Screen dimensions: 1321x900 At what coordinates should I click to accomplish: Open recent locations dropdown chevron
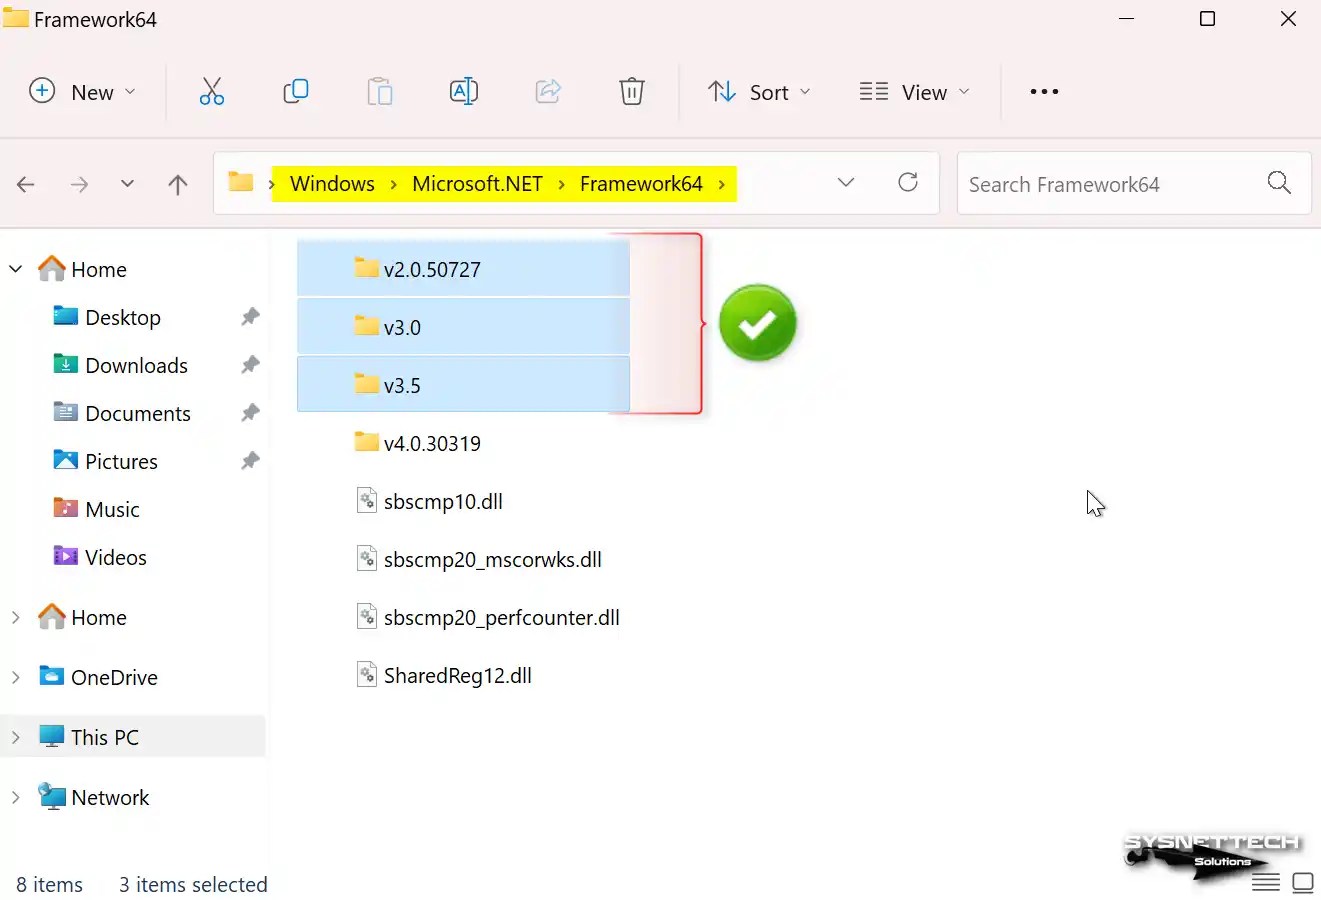click(127, 184)
